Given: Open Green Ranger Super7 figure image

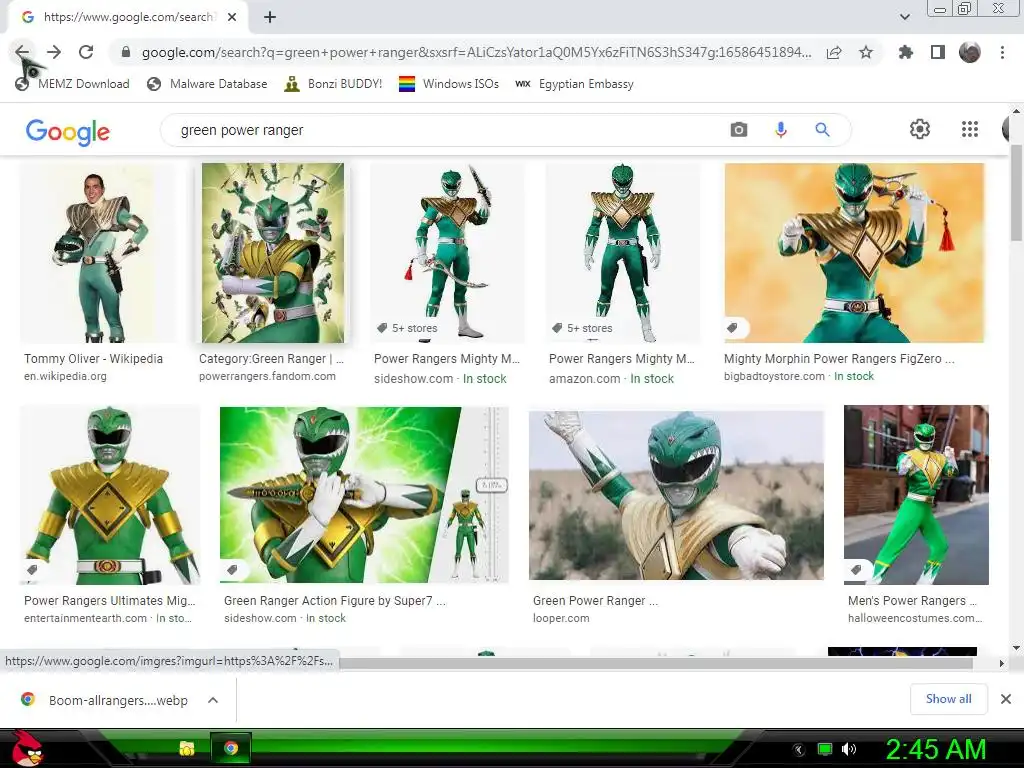Looking at the screenshot, I should [364, 494].
